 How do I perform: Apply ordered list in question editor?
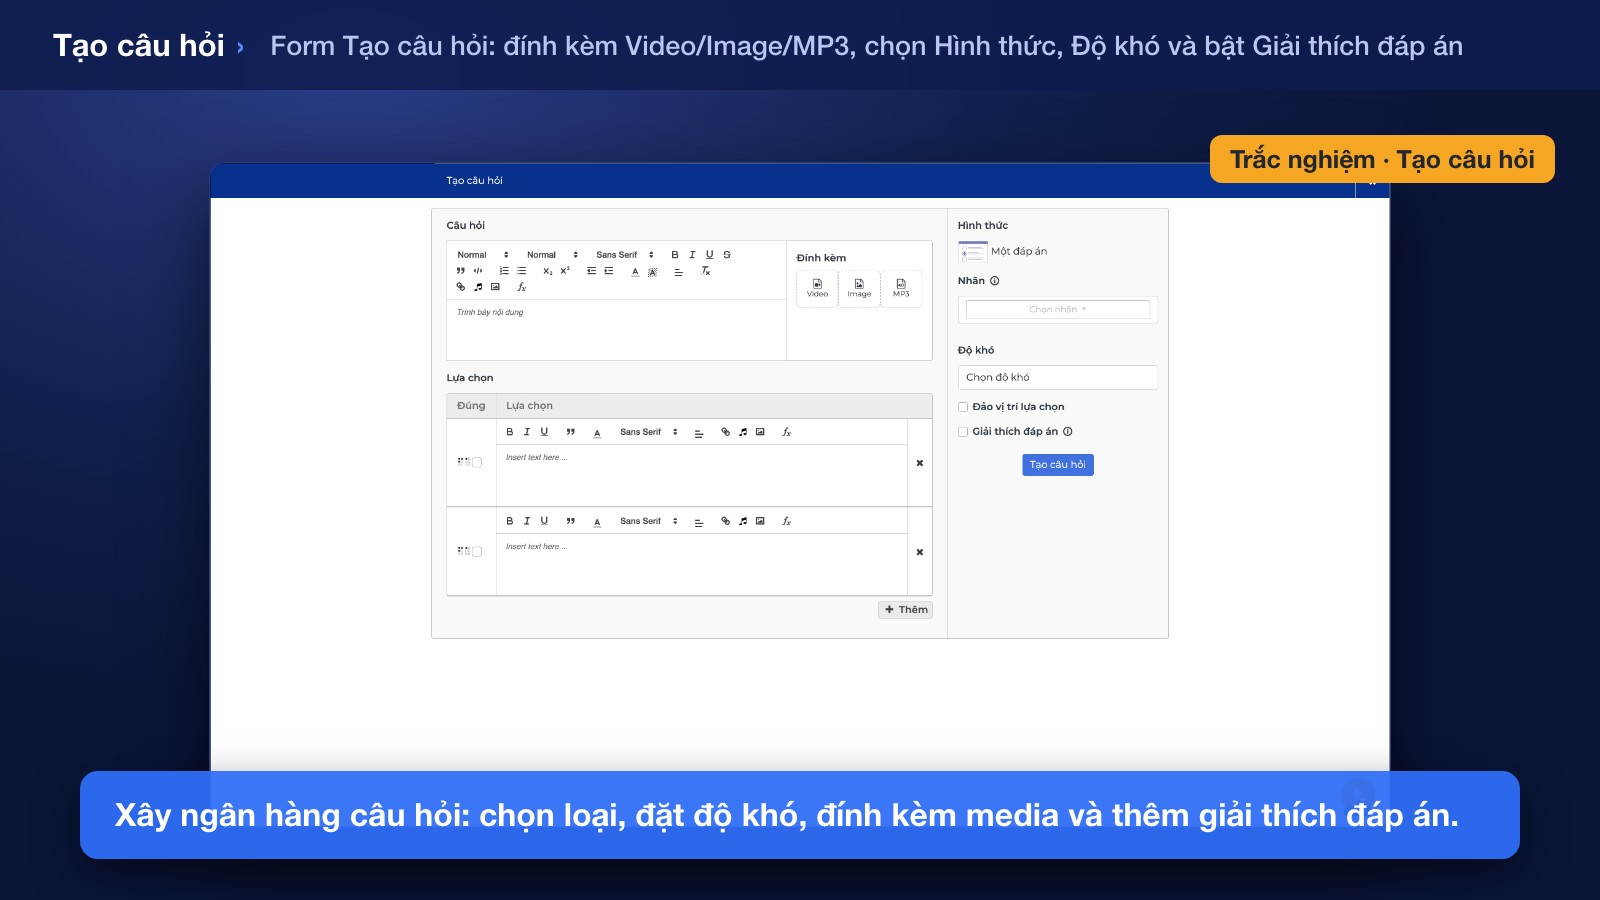click(x=504, y=271)
